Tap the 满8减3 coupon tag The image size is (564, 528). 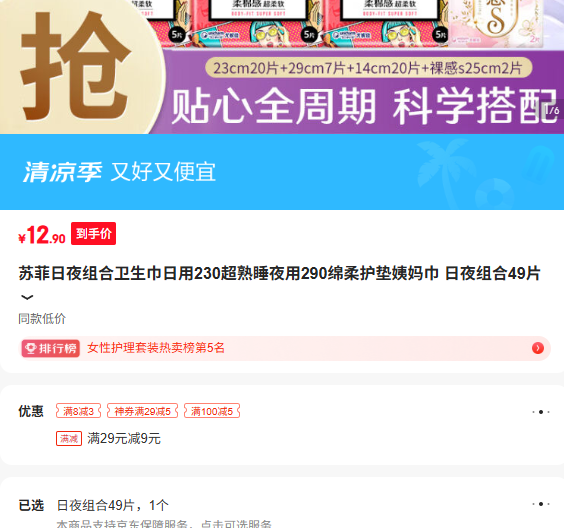pos(78,411)
